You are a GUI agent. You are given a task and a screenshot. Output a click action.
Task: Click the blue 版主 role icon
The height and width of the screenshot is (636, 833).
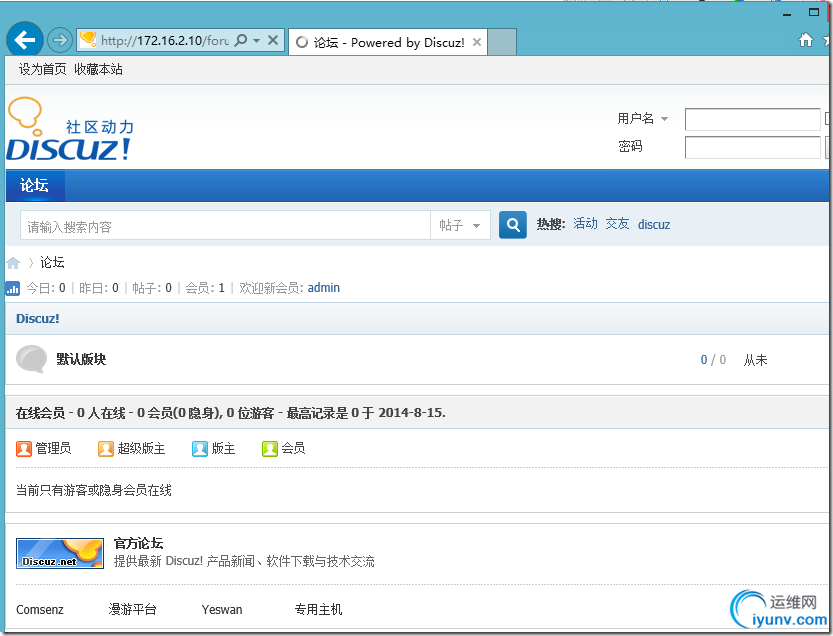(x=200, y=449)
